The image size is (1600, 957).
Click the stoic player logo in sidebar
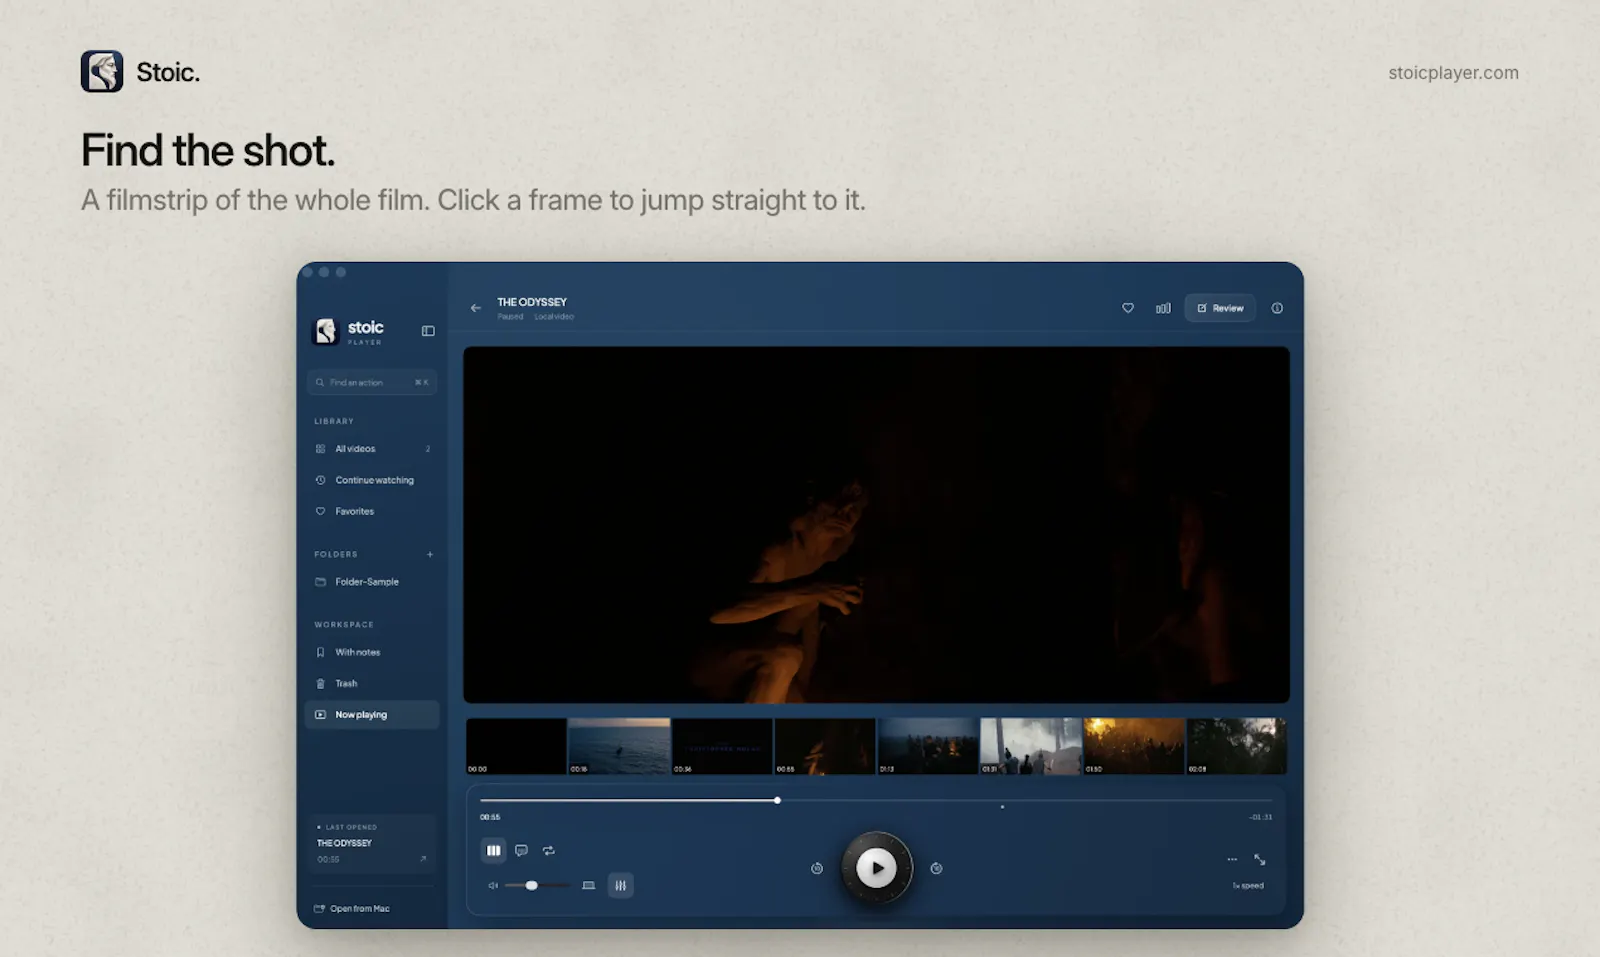click(349, 331)
